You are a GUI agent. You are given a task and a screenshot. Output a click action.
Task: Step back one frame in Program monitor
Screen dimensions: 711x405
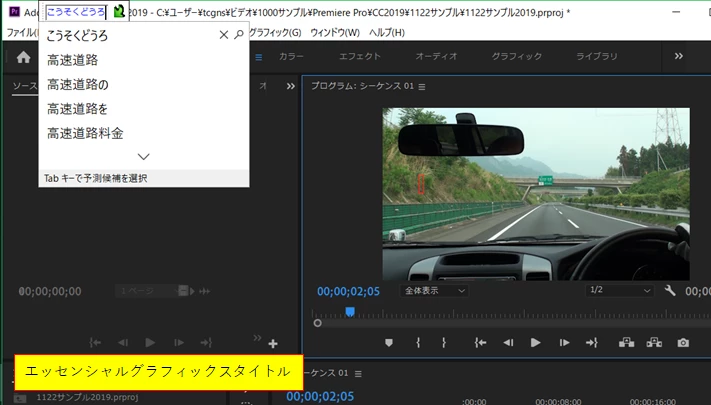coord(508,343)
